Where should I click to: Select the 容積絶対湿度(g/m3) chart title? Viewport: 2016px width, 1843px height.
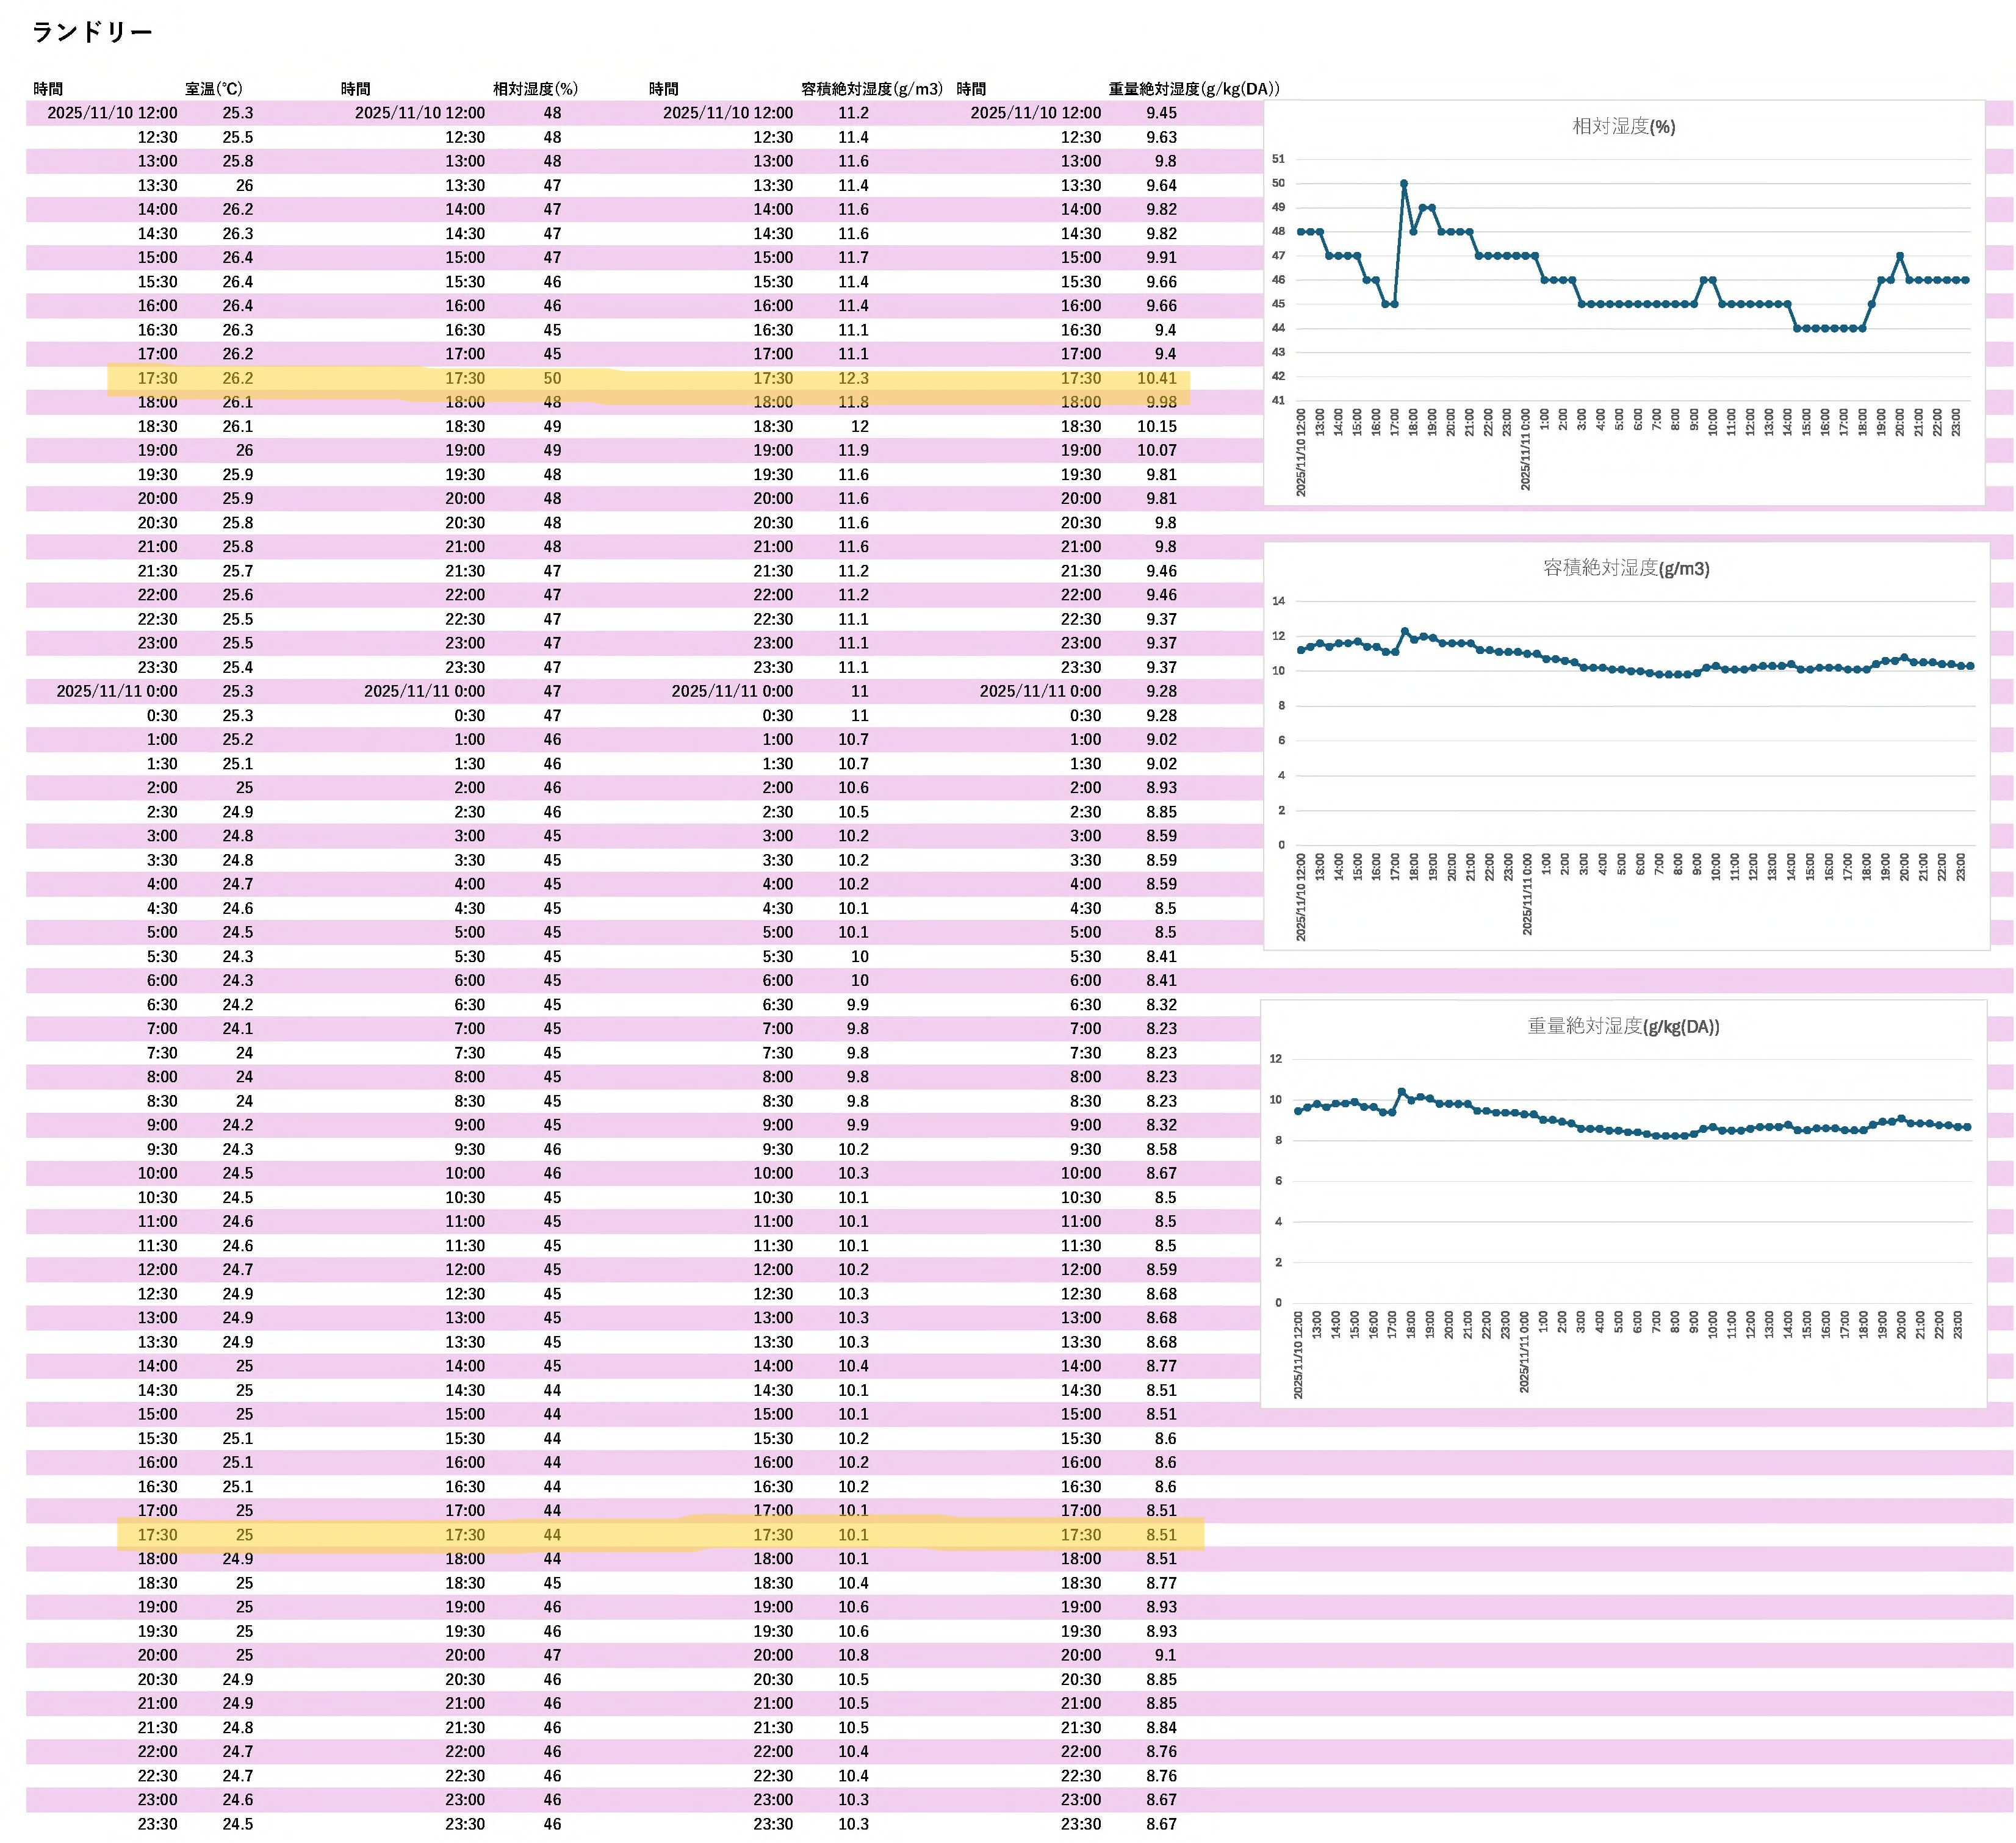pyautogui.click(x=1626, y=568)
